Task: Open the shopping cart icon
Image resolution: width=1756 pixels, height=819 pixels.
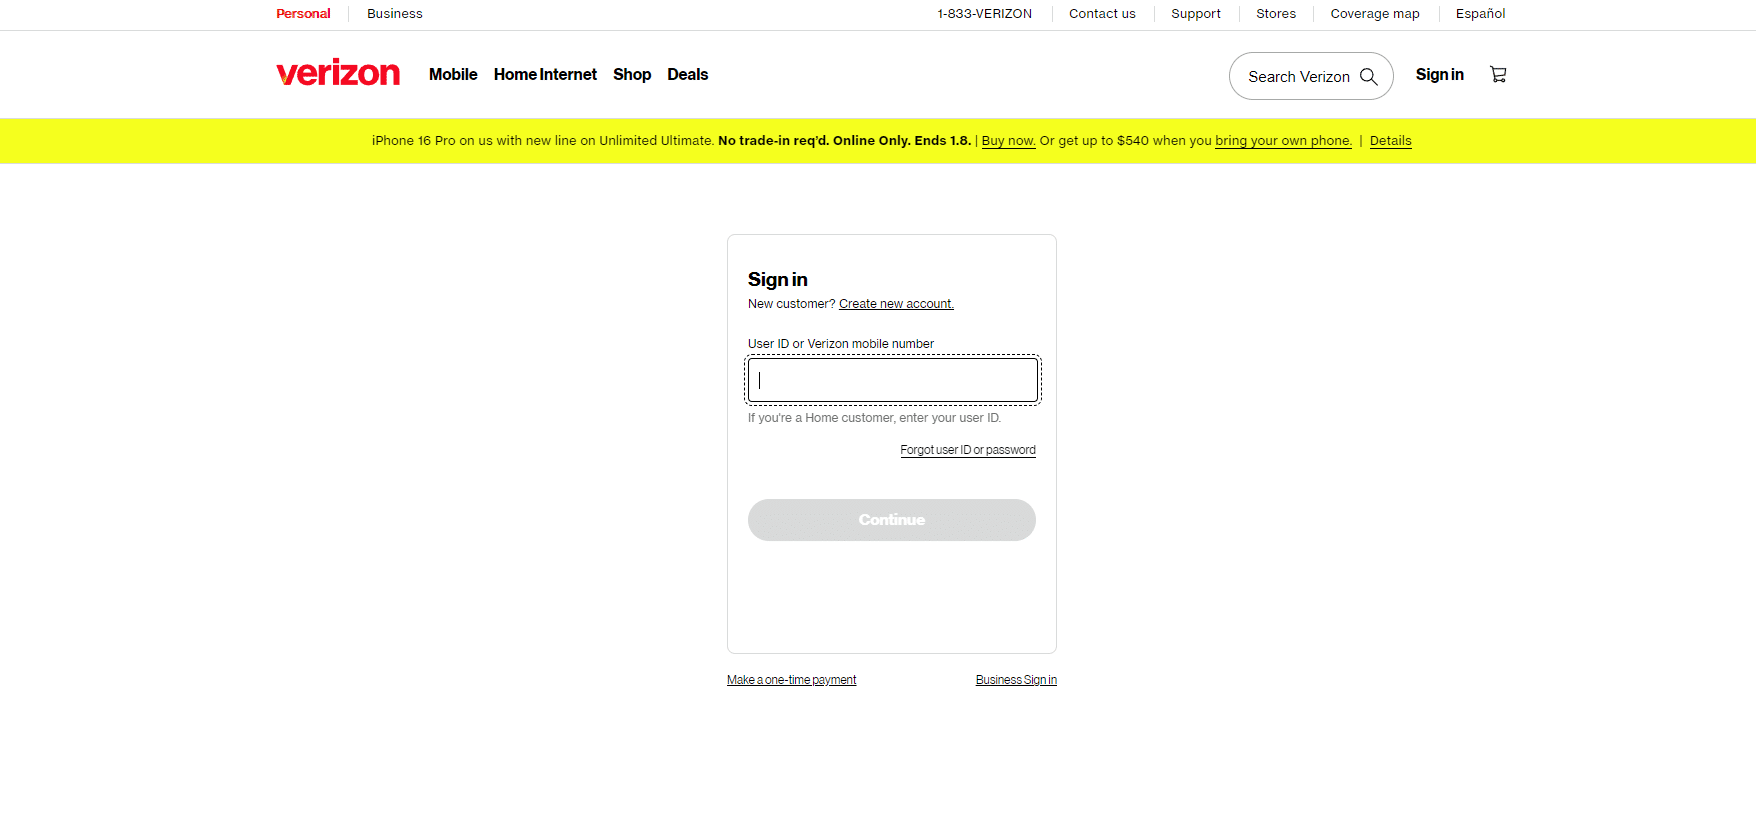Action: coord(1498,74)
